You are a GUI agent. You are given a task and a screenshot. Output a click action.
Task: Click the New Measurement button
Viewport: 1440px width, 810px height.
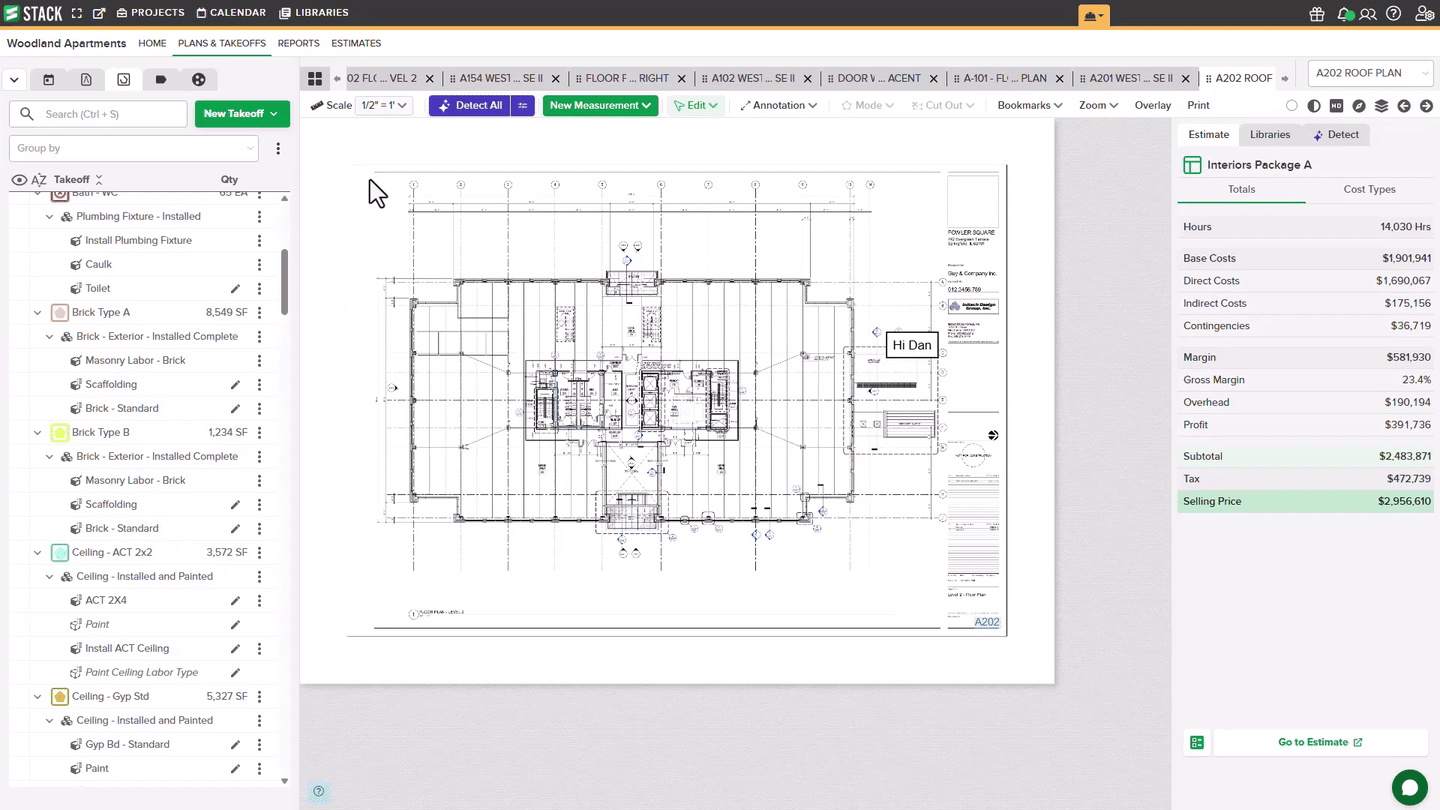[600, 105]
